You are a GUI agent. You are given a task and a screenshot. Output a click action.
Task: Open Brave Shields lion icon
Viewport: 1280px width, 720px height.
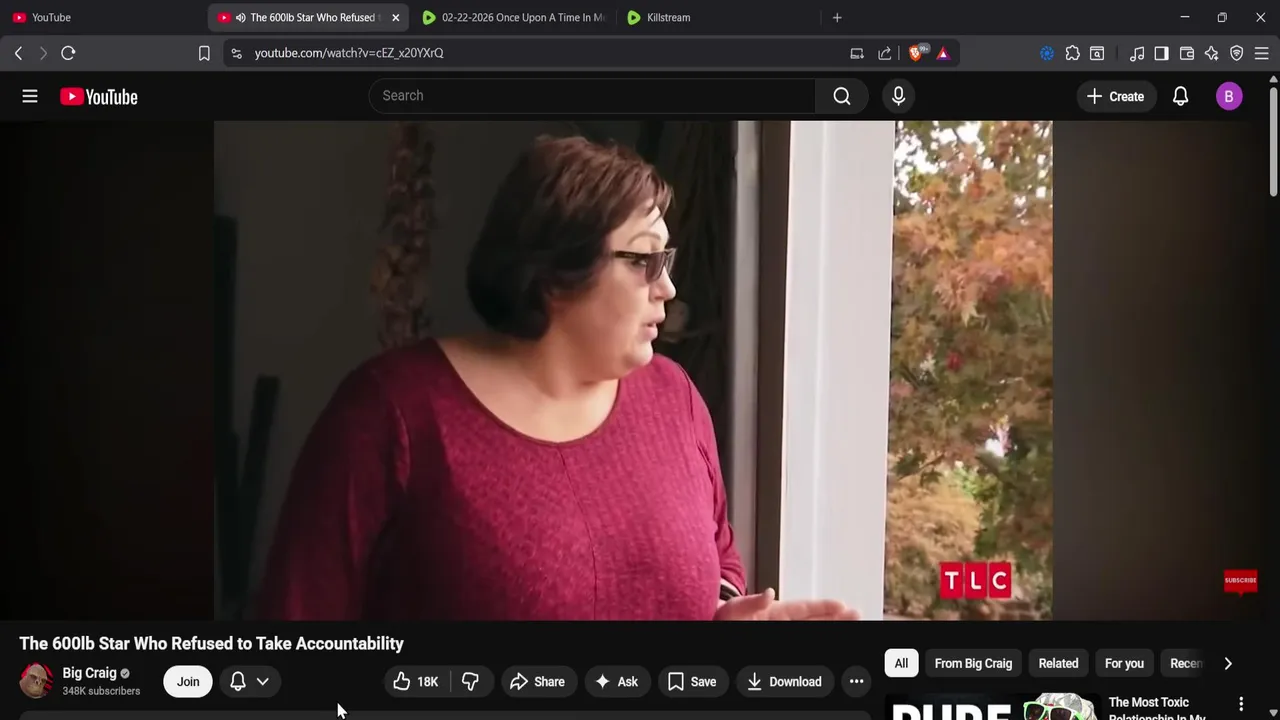point(916,53)
